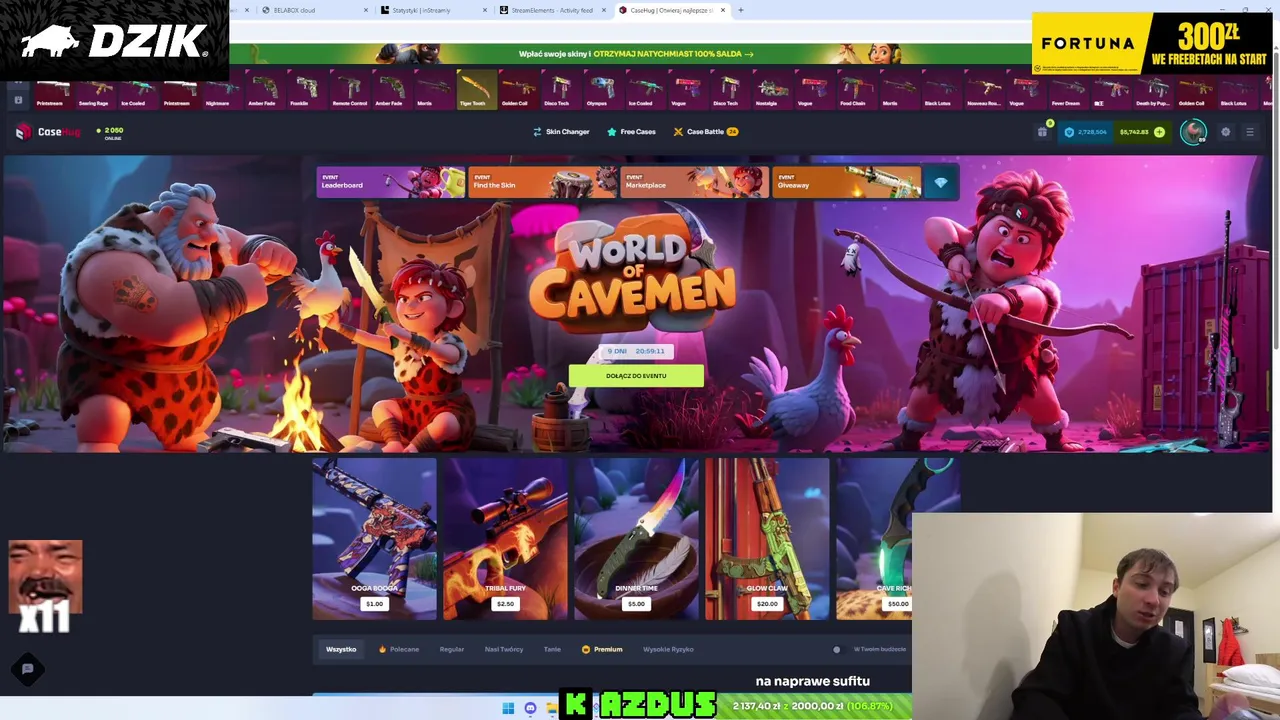Open a new browser tab
1280x720 pixels.
(741, 10)
